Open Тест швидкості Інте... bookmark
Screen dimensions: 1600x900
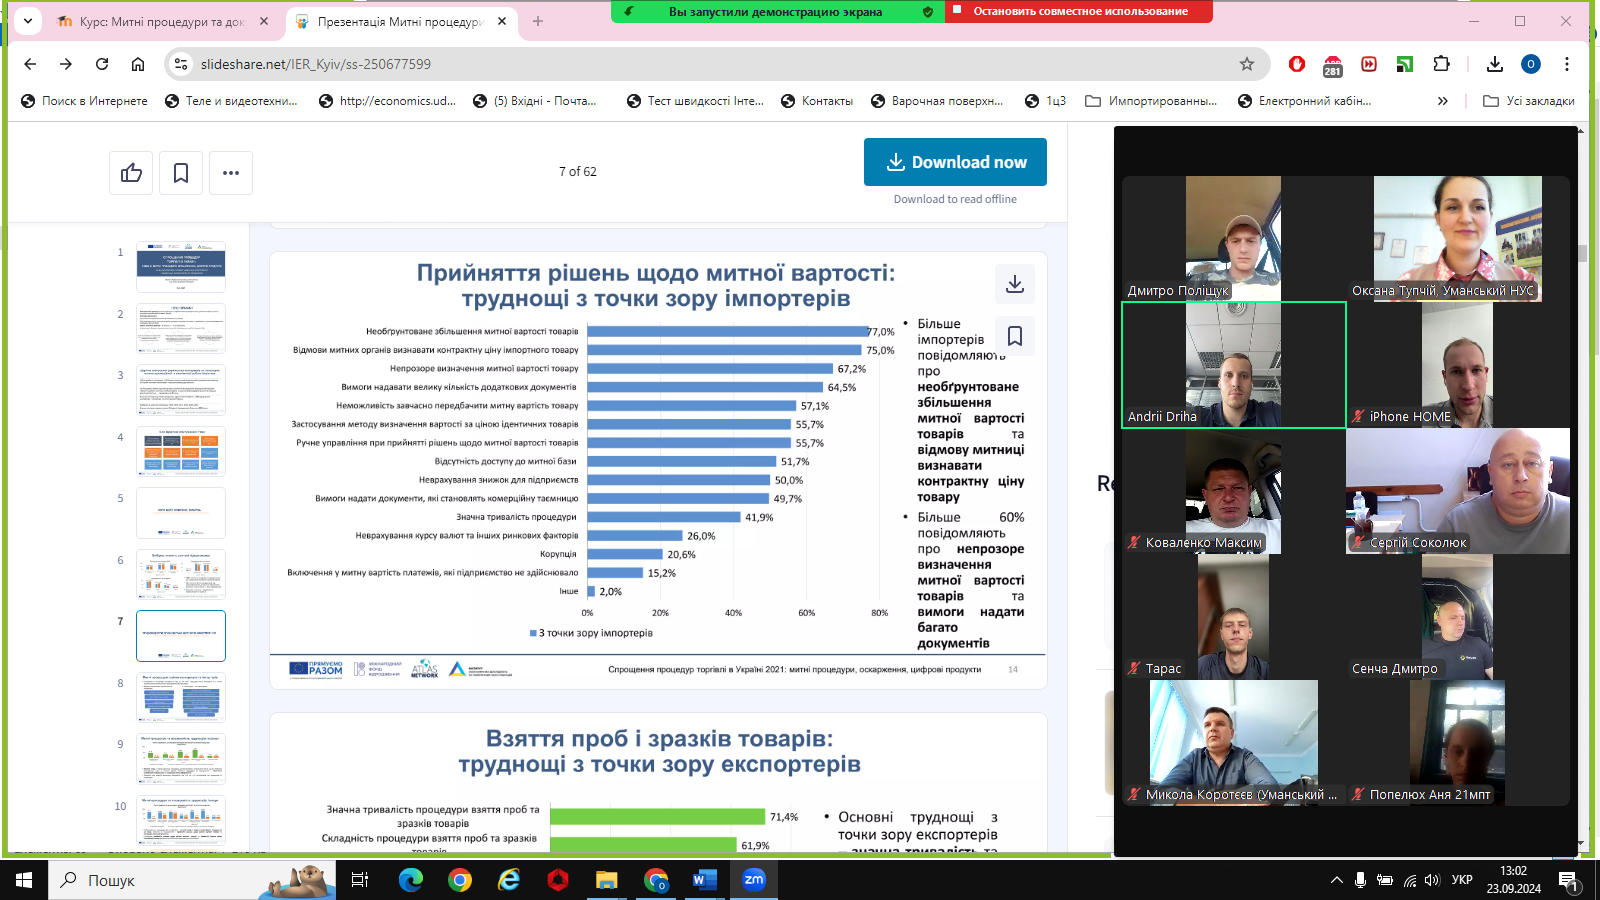694,101
